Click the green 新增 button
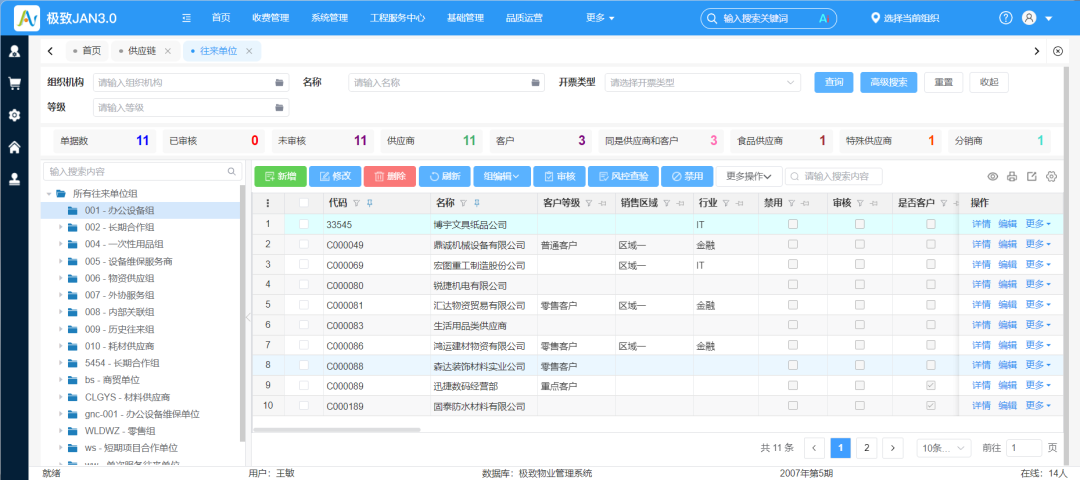The width and height of the screenshot is (1080, 480). (x=280, y=176)
